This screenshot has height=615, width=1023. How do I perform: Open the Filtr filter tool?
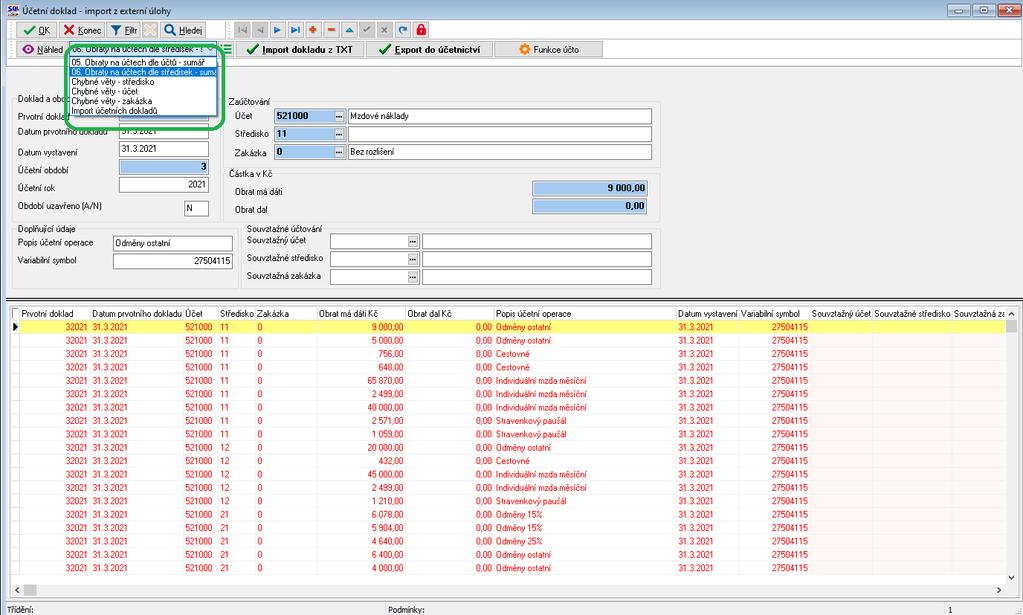[x=123, y=30]
